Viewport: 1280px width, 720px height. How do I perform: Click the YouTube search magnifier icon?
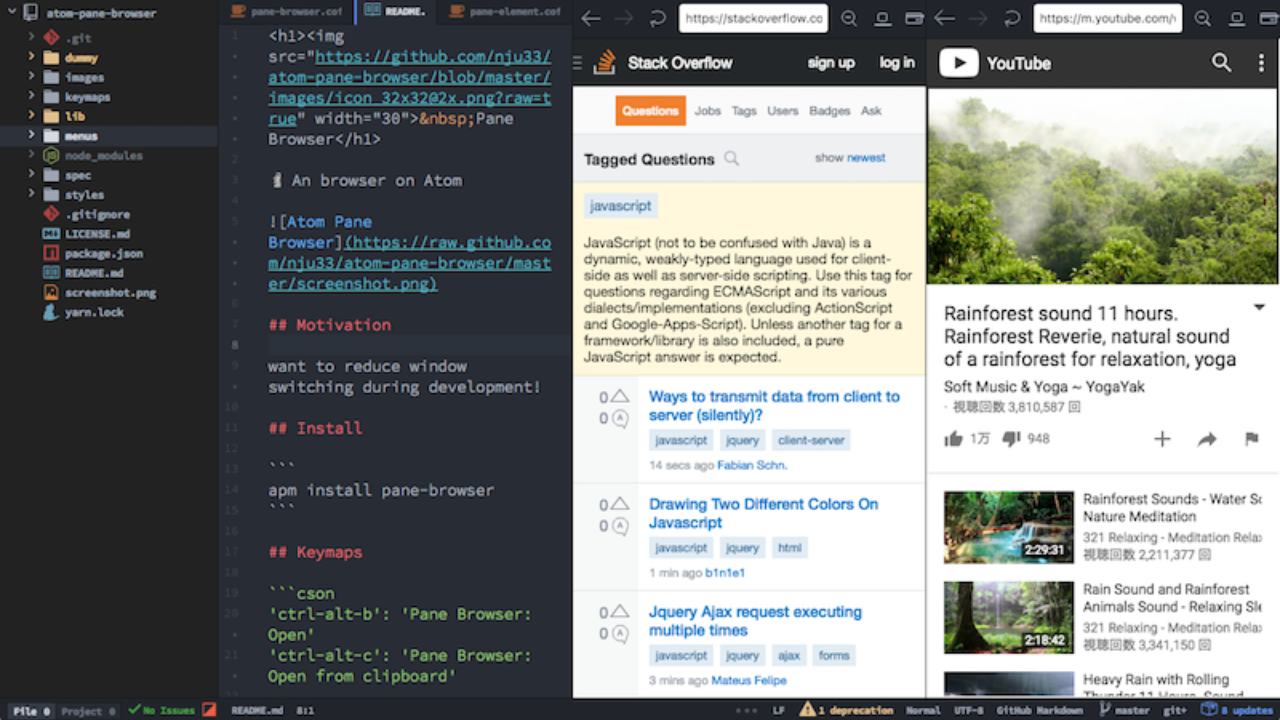(x=1221, y=63)
